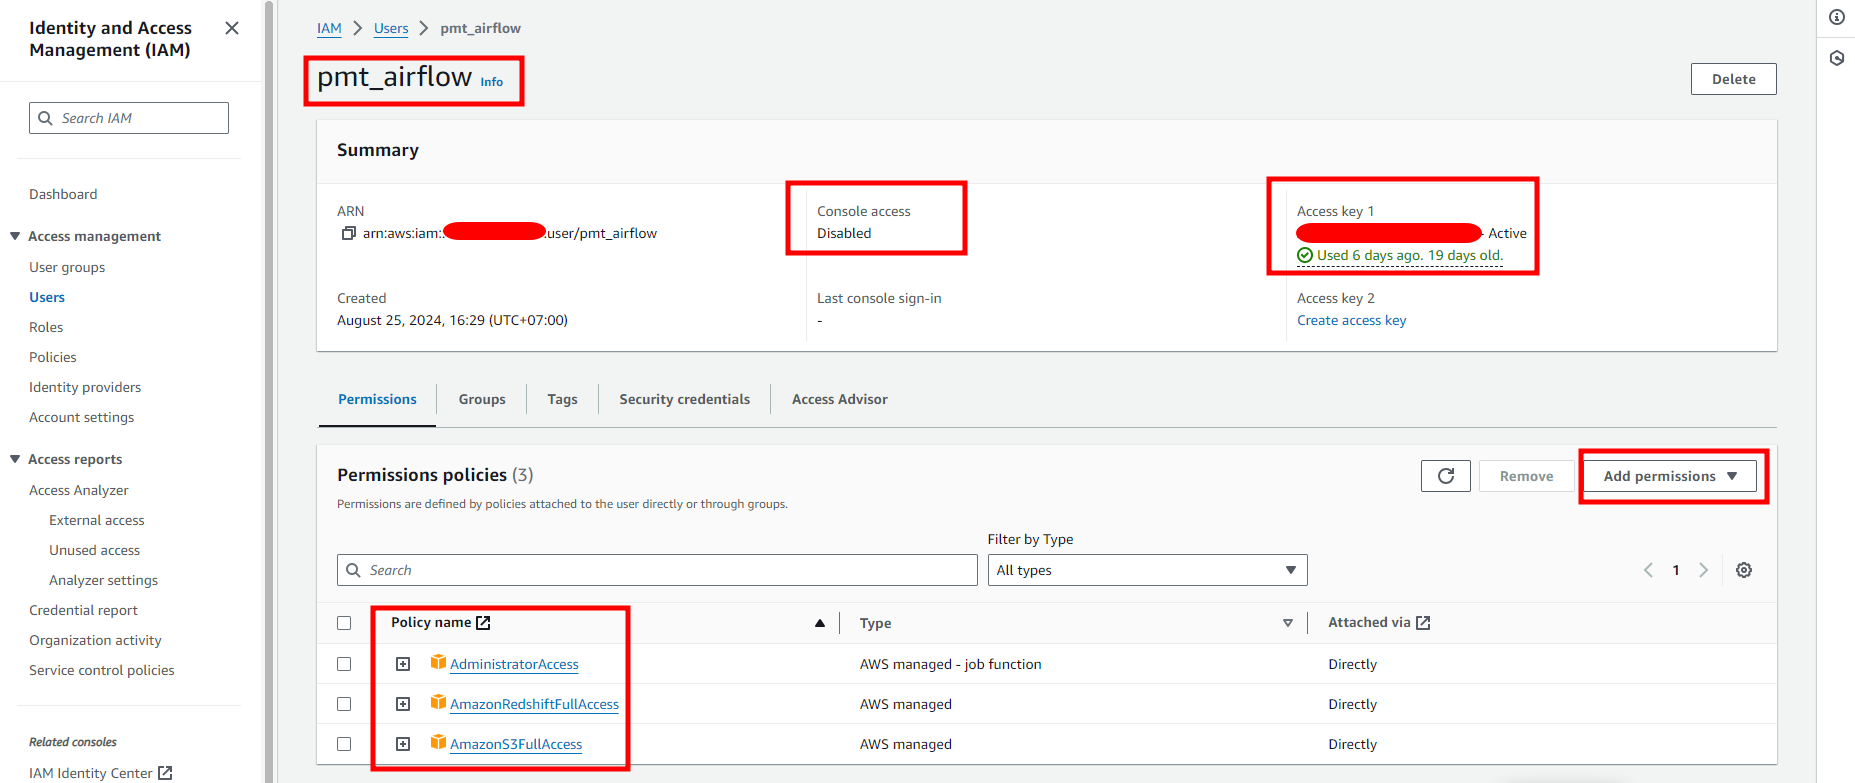Check the AmazonRedshiftFullAccess row checkbox
Screen dimensions: 1855x783
pos(344,704)
